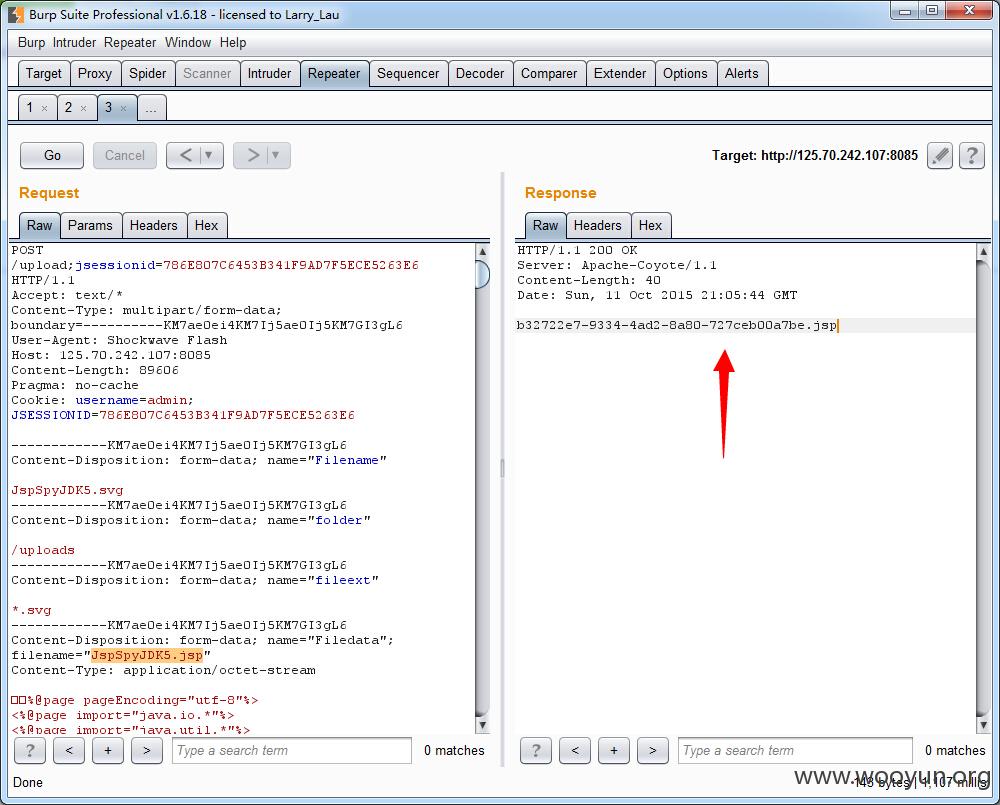The image size is (1000, 805).
Task: Open the Intruder menu
Action: pyautogui.click(x=74, y=43)
